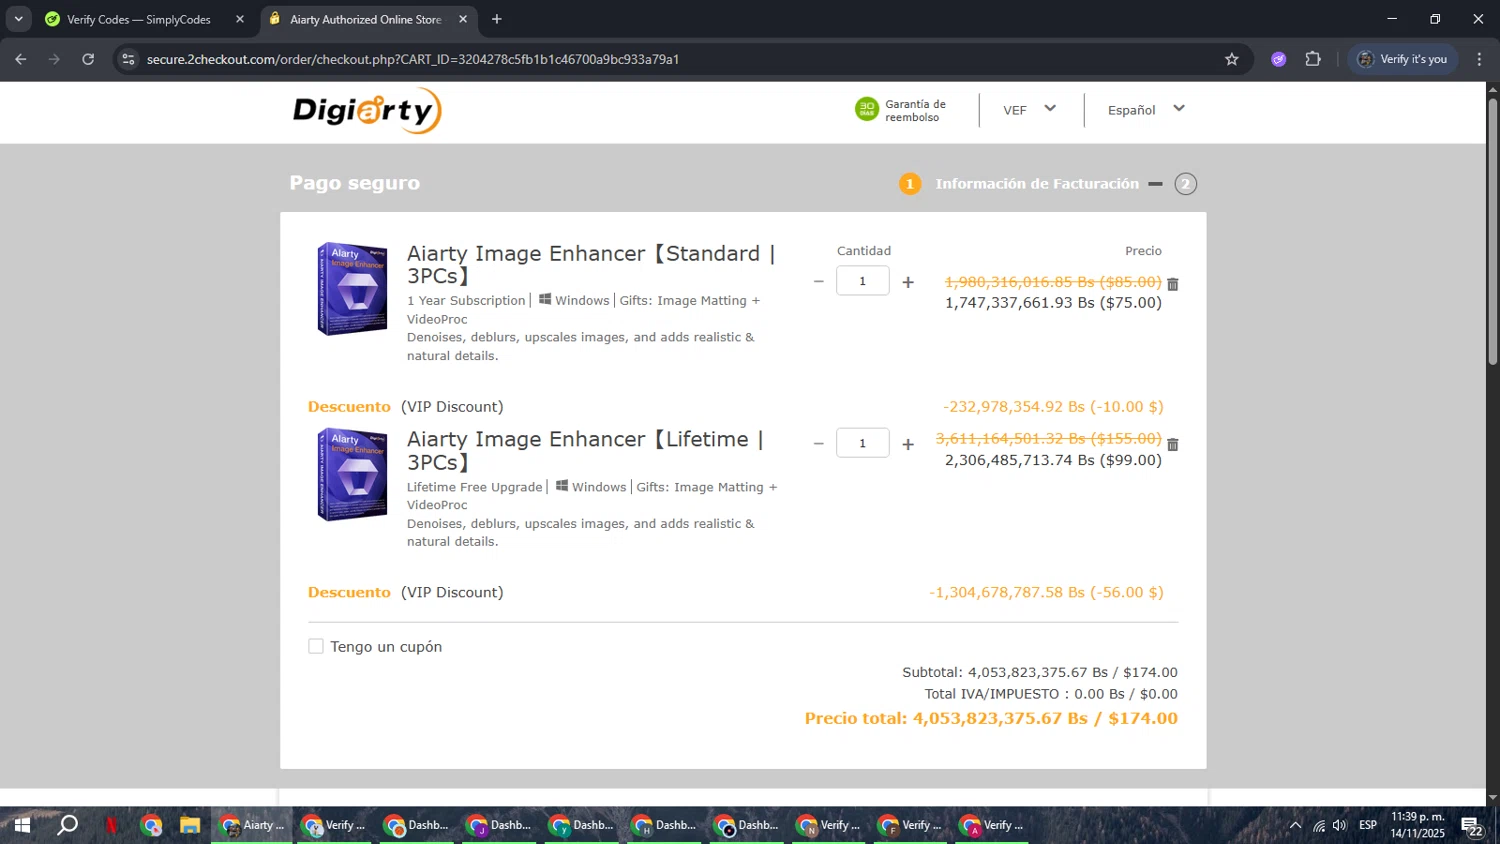The width and height of the screenshot is (1500, 844).
Task: Open Chrome's three-dot menu
Action: coord(1479,59)
